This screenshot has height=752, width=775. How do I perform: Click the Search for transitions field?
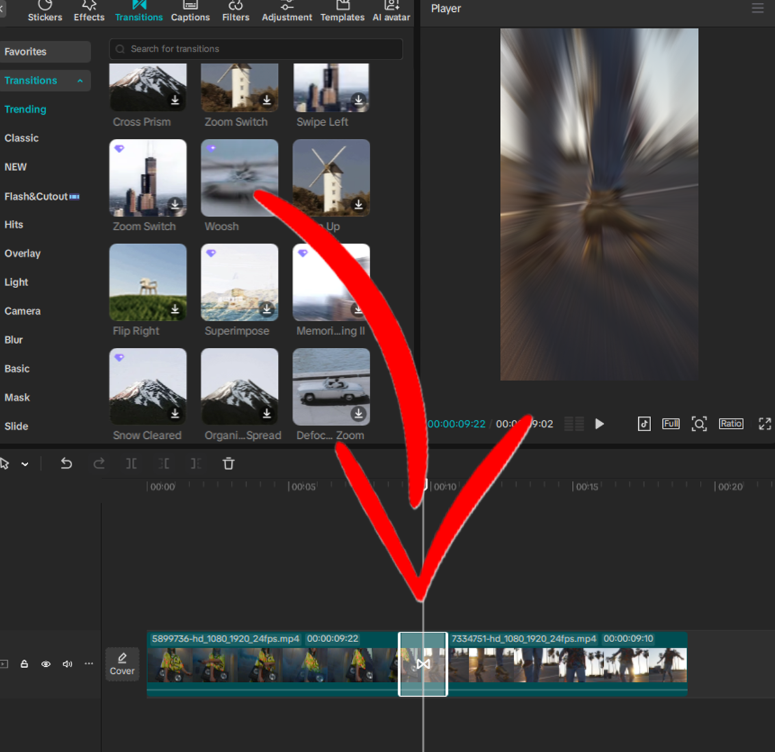pos(256,49)
